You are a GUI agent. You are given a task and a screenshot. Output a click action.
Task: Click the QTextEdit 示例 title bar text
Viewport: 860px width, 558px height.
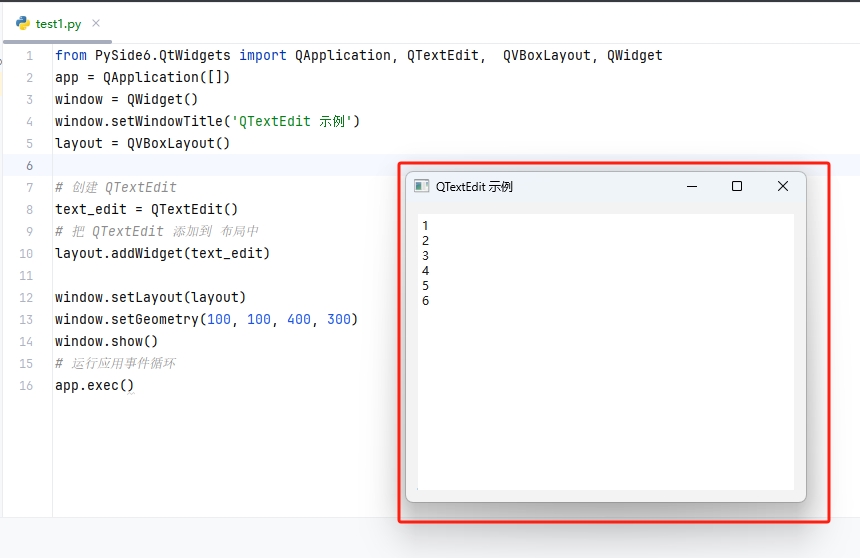click(474, 186)
